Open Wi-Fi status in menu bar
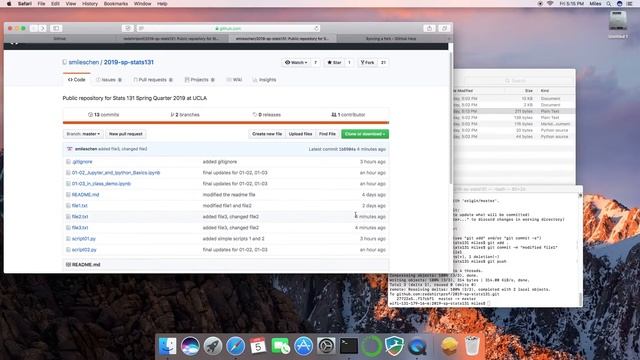Image resolution: width=640 pixels, height=360 pixels. [550, 4]
